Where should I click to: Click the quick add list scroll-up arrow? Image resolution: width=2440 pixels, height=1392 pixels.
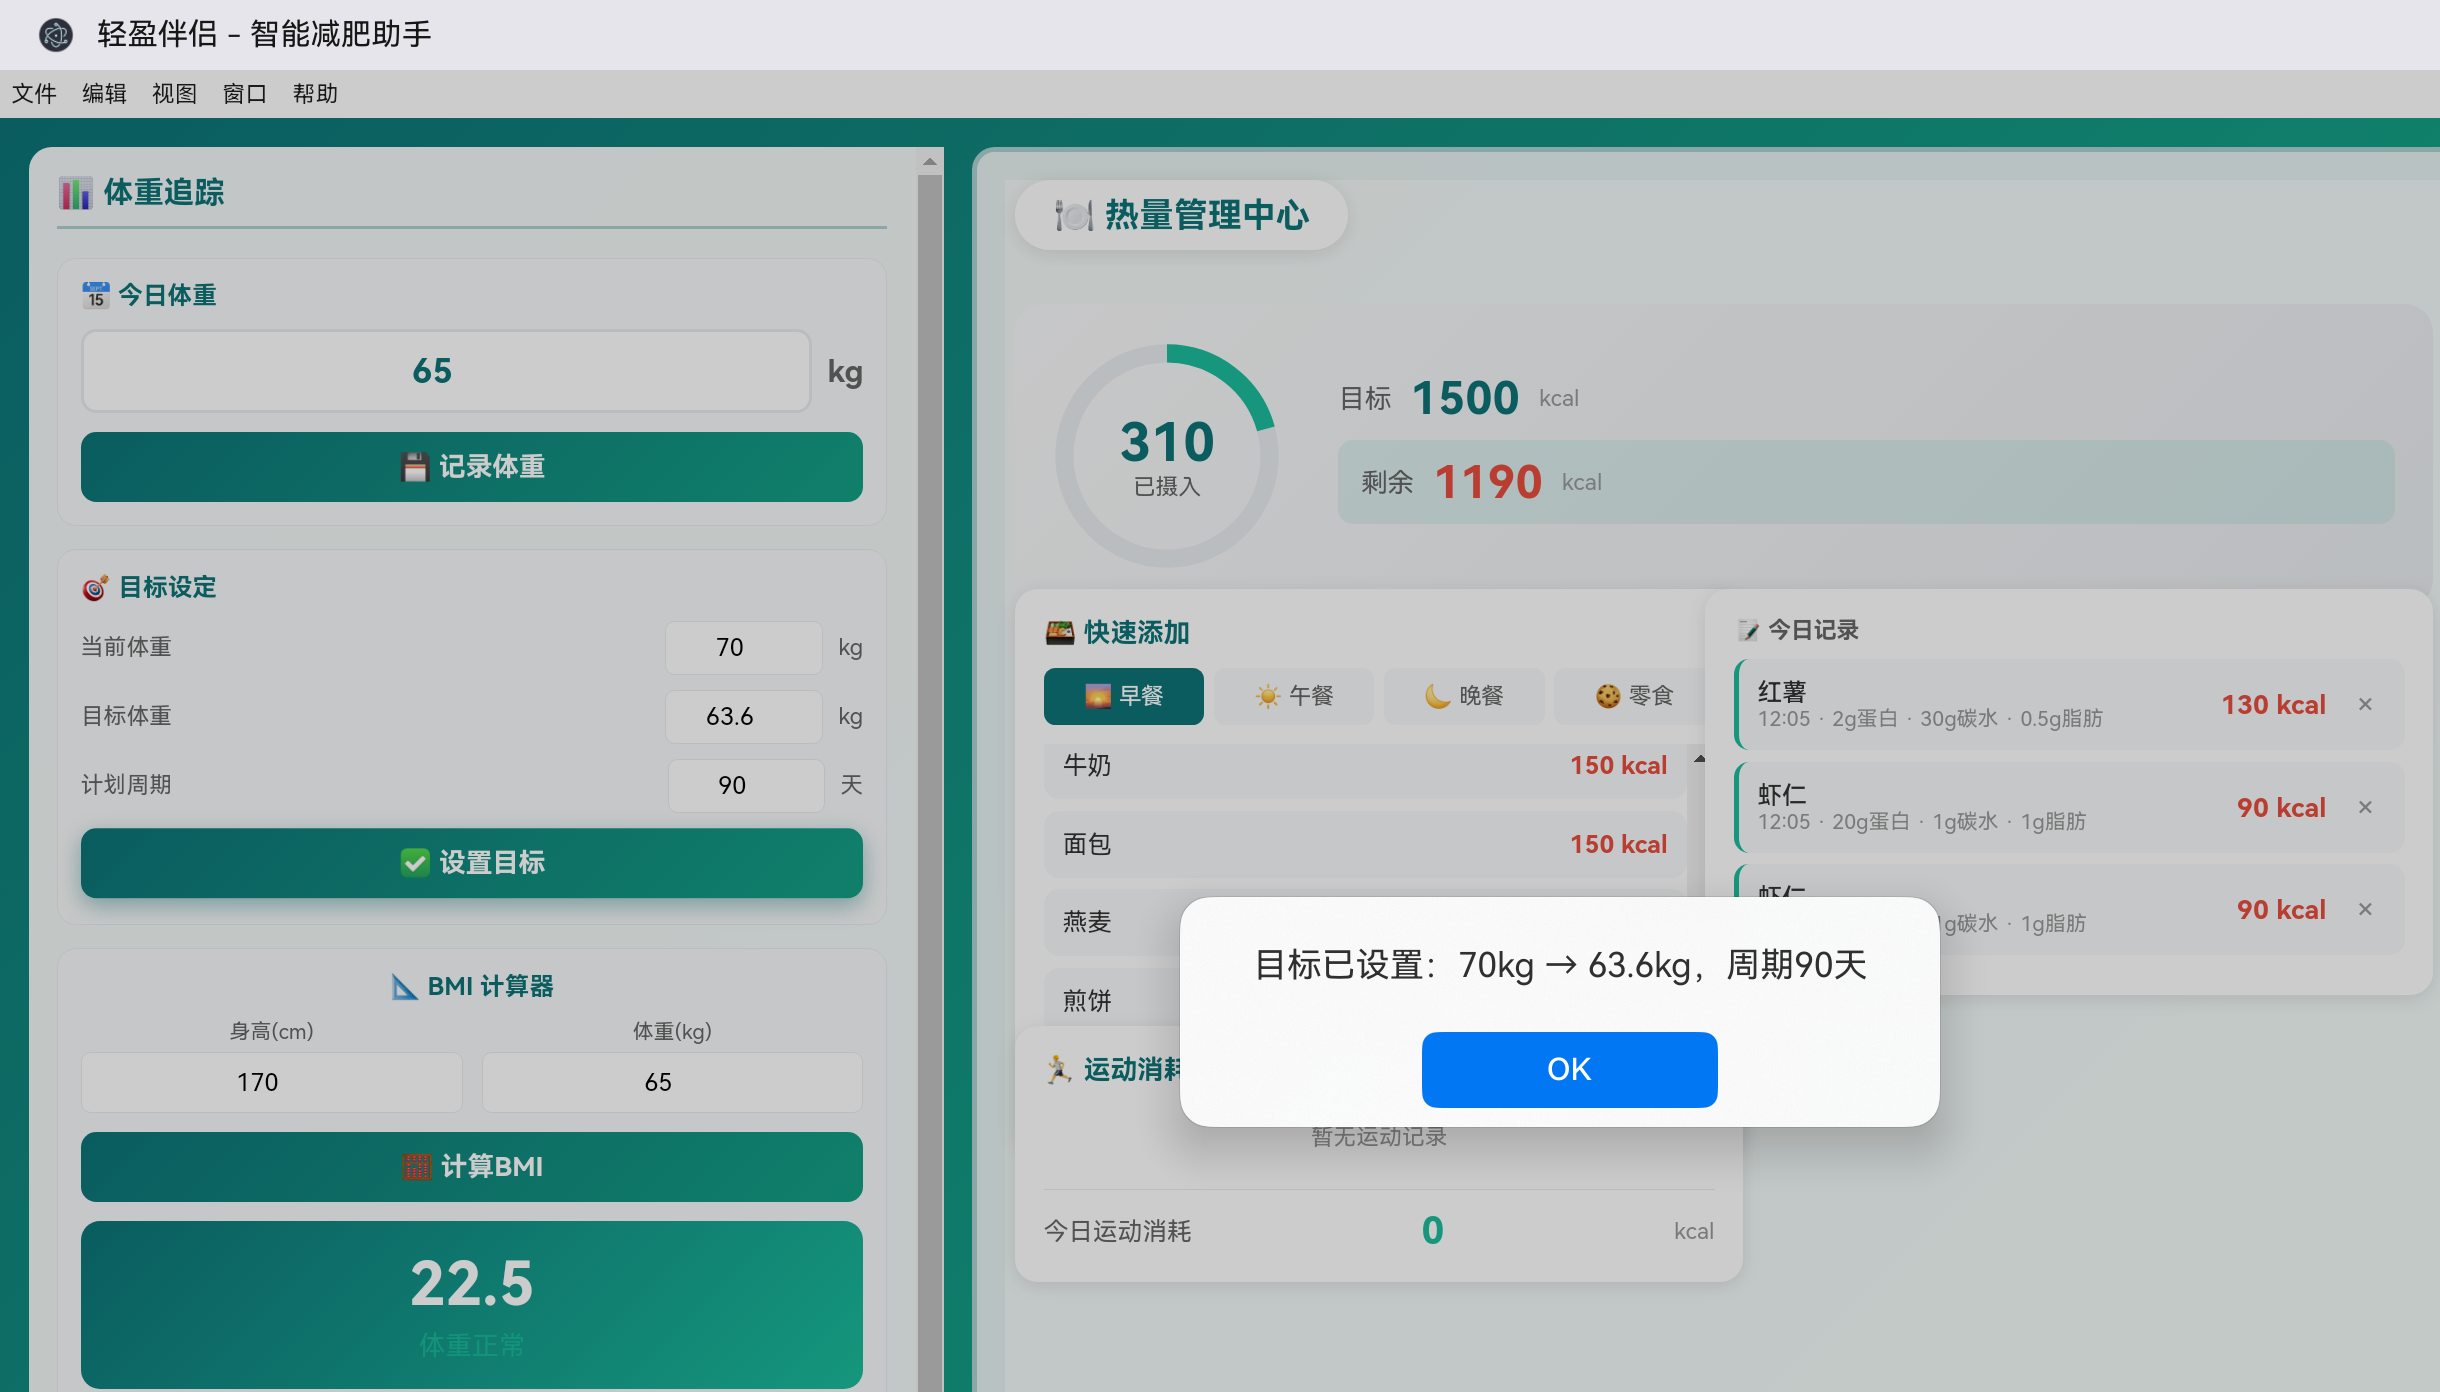1699,759
